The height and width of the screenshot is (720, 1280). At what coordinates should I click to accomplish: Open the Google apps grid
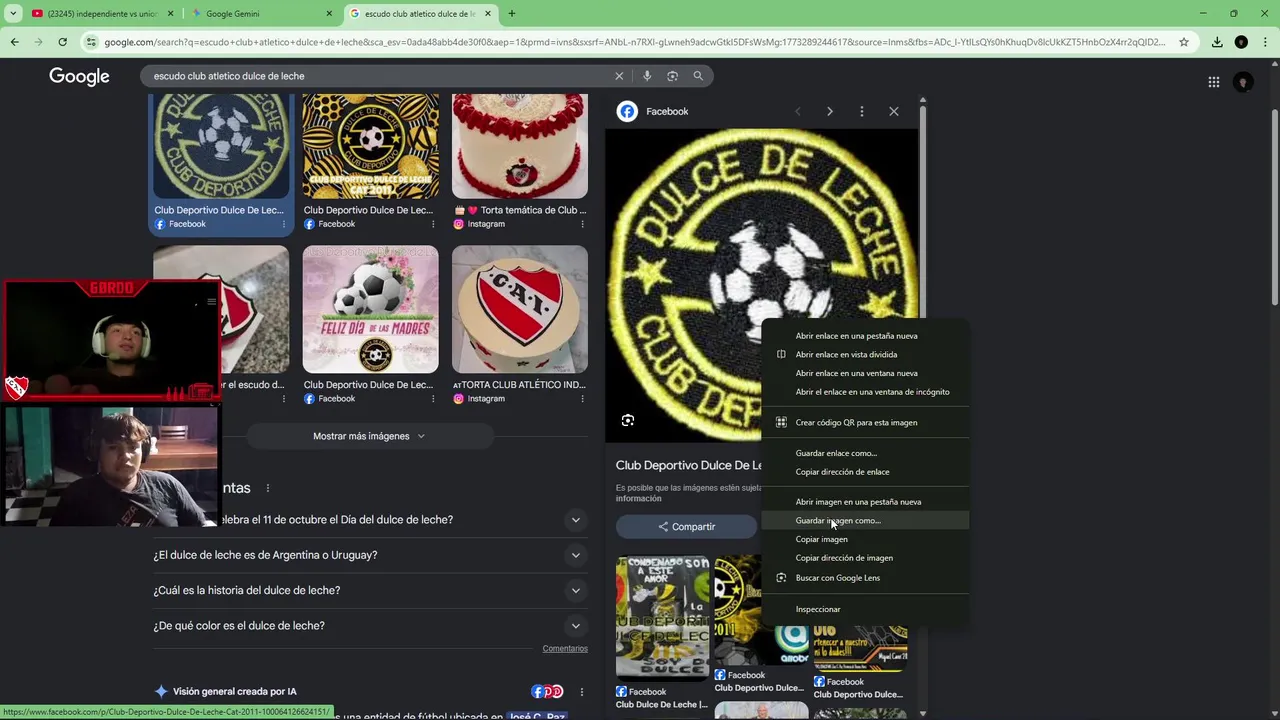click(x=1213, y=82)
